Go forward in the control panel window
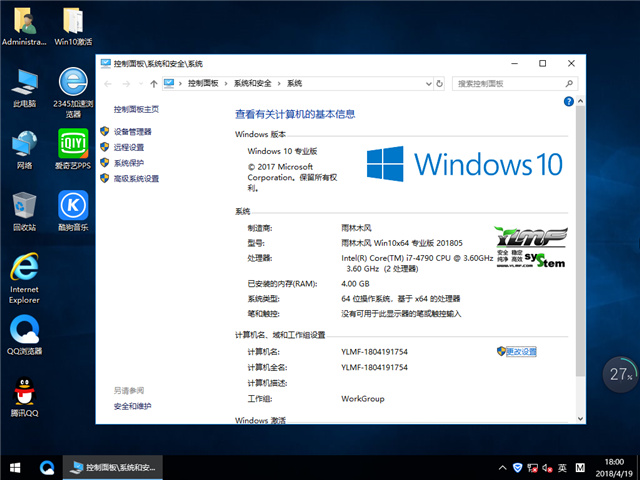 tap(126, 84)
